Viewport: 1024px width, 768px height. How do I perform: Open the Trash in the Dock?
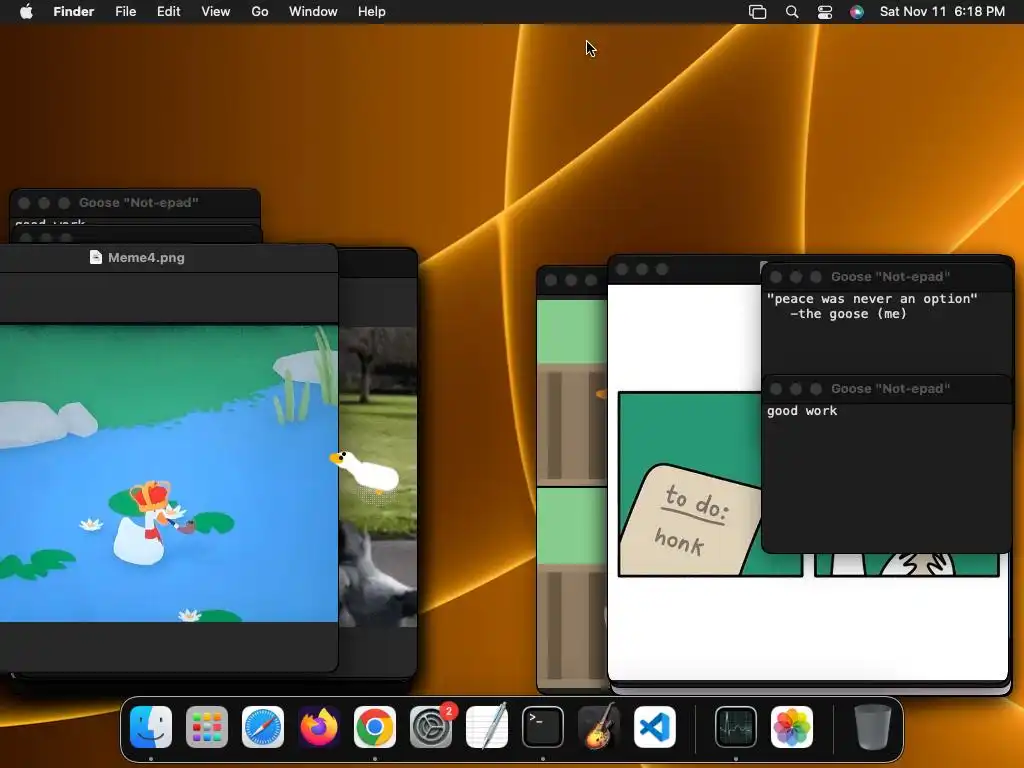coord(872,727)
